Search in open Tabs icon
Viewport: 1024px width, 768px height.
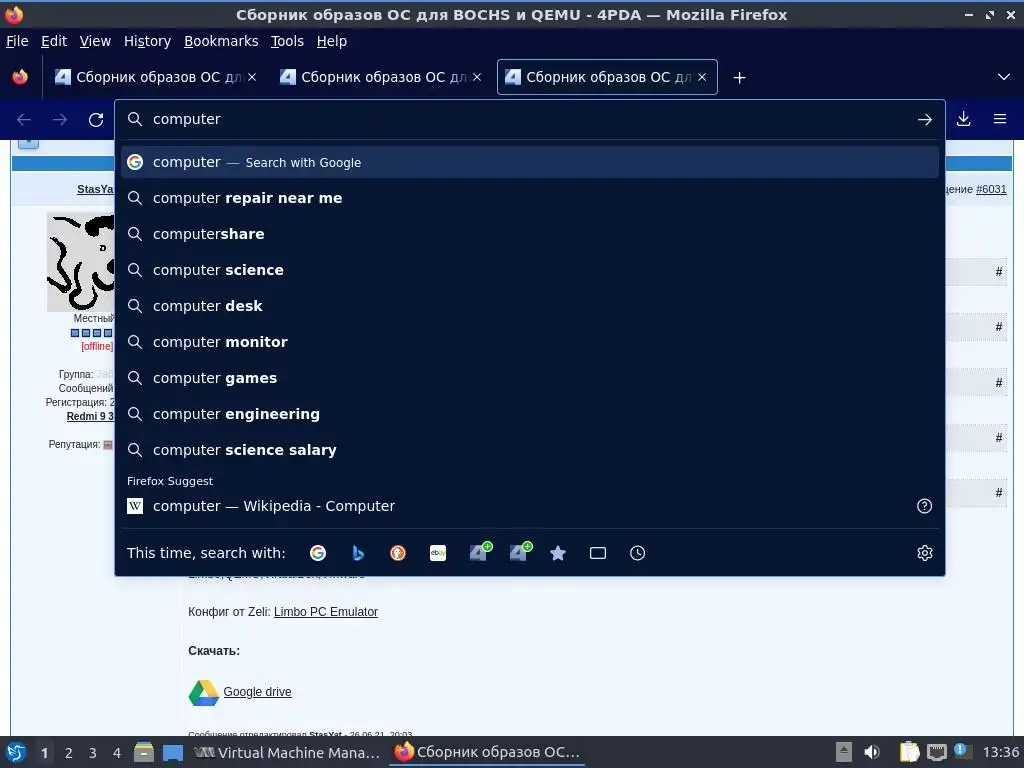(x=598, y=553)
